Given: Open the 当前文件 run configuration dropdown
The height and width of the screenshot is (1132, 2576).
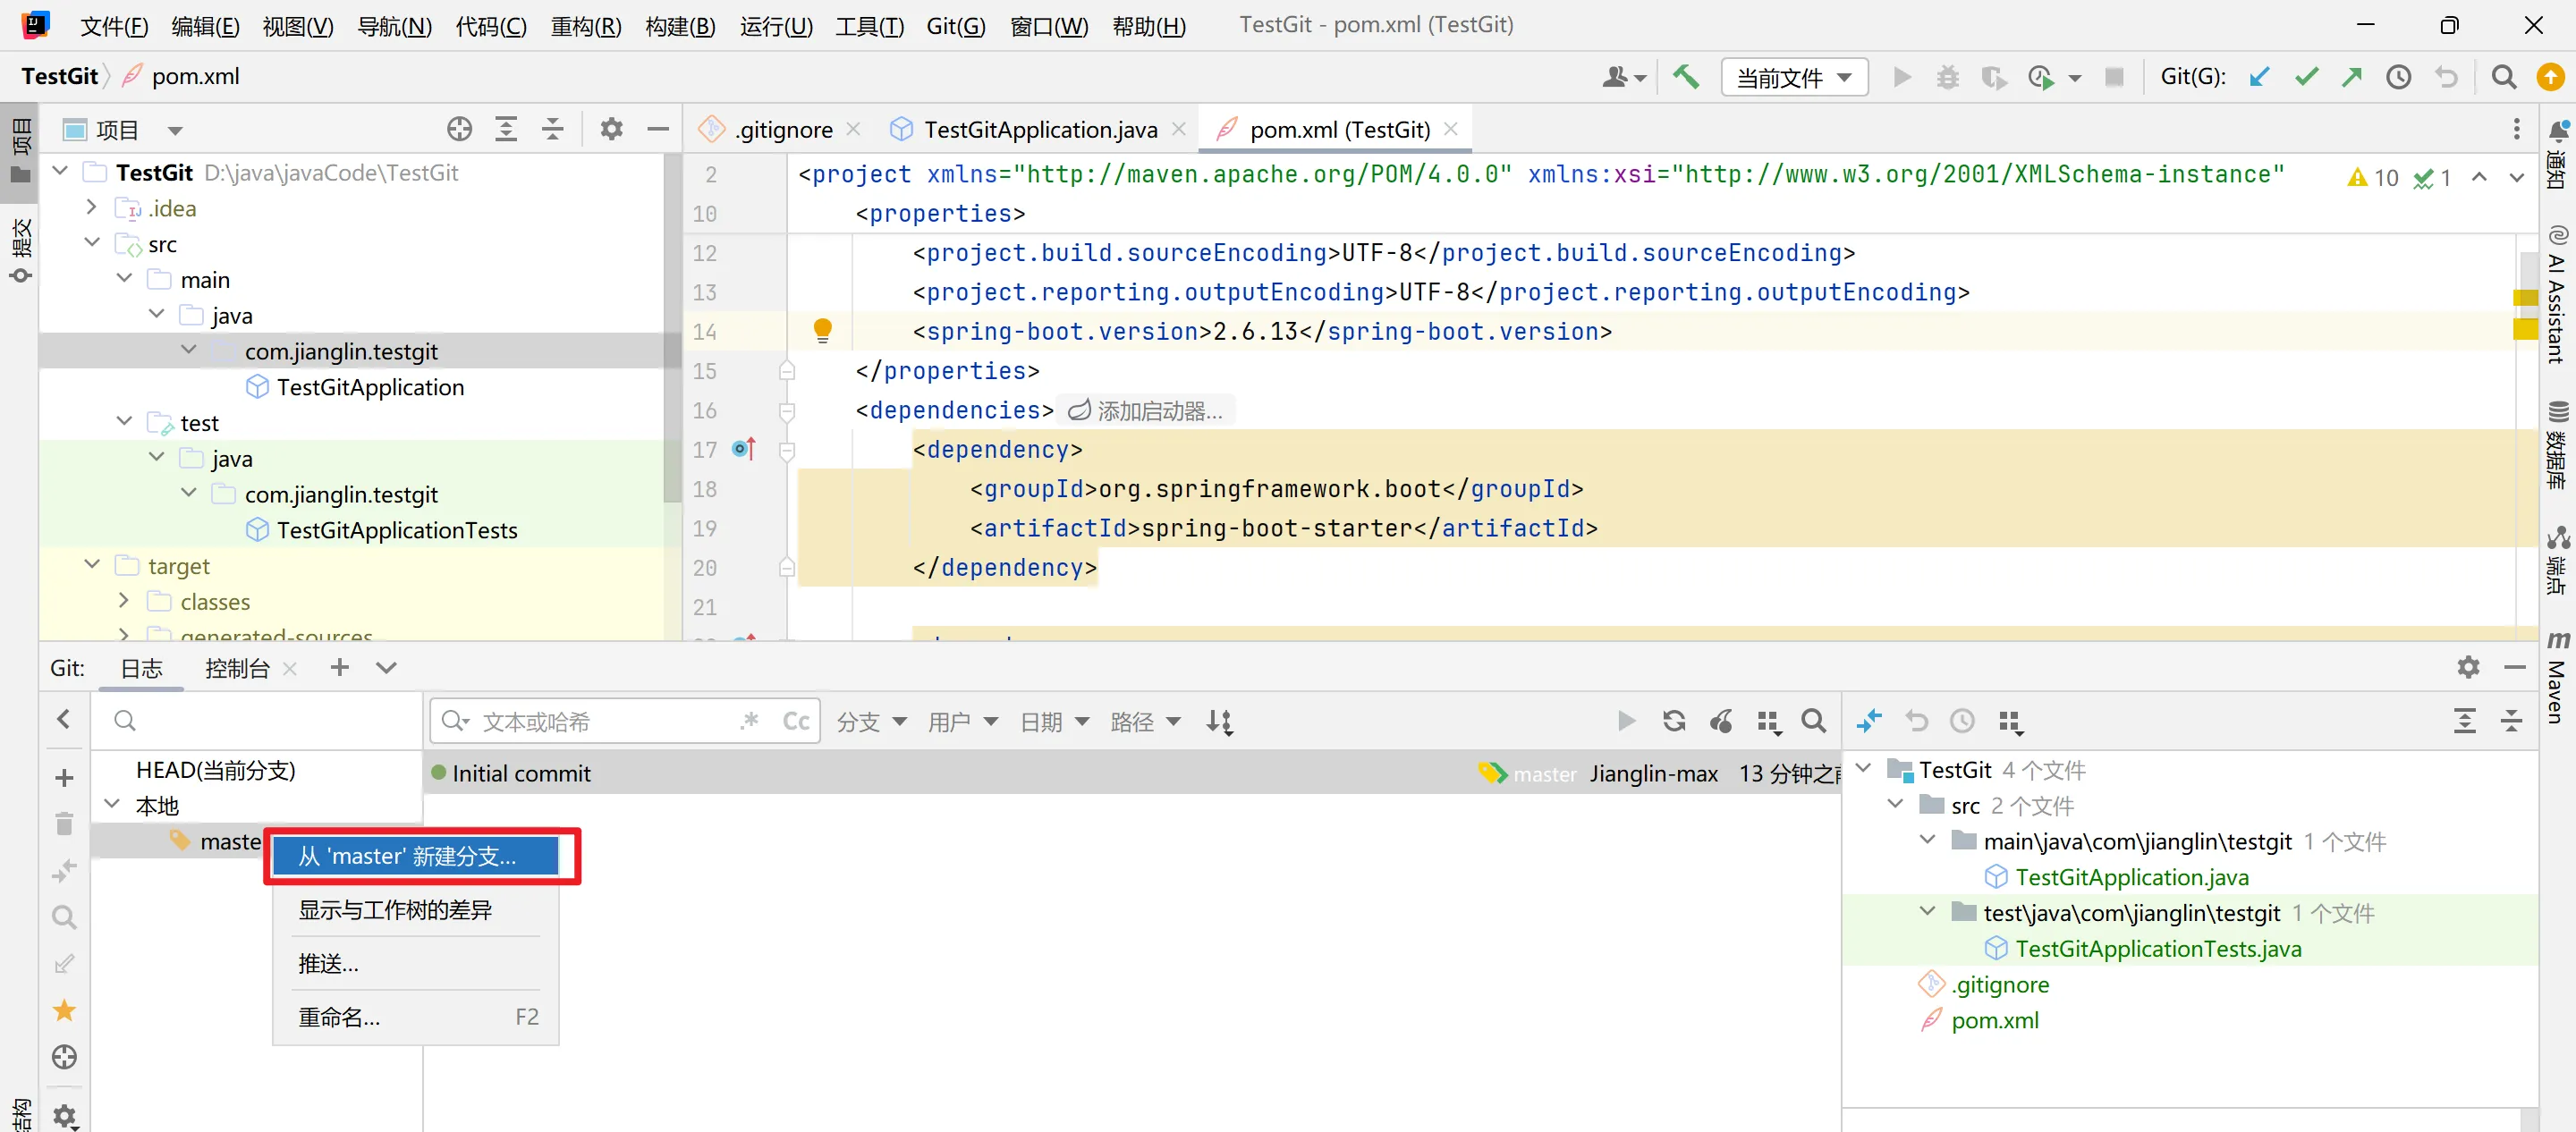Looking at the screenshot, I should click(x=1794, y=77).
